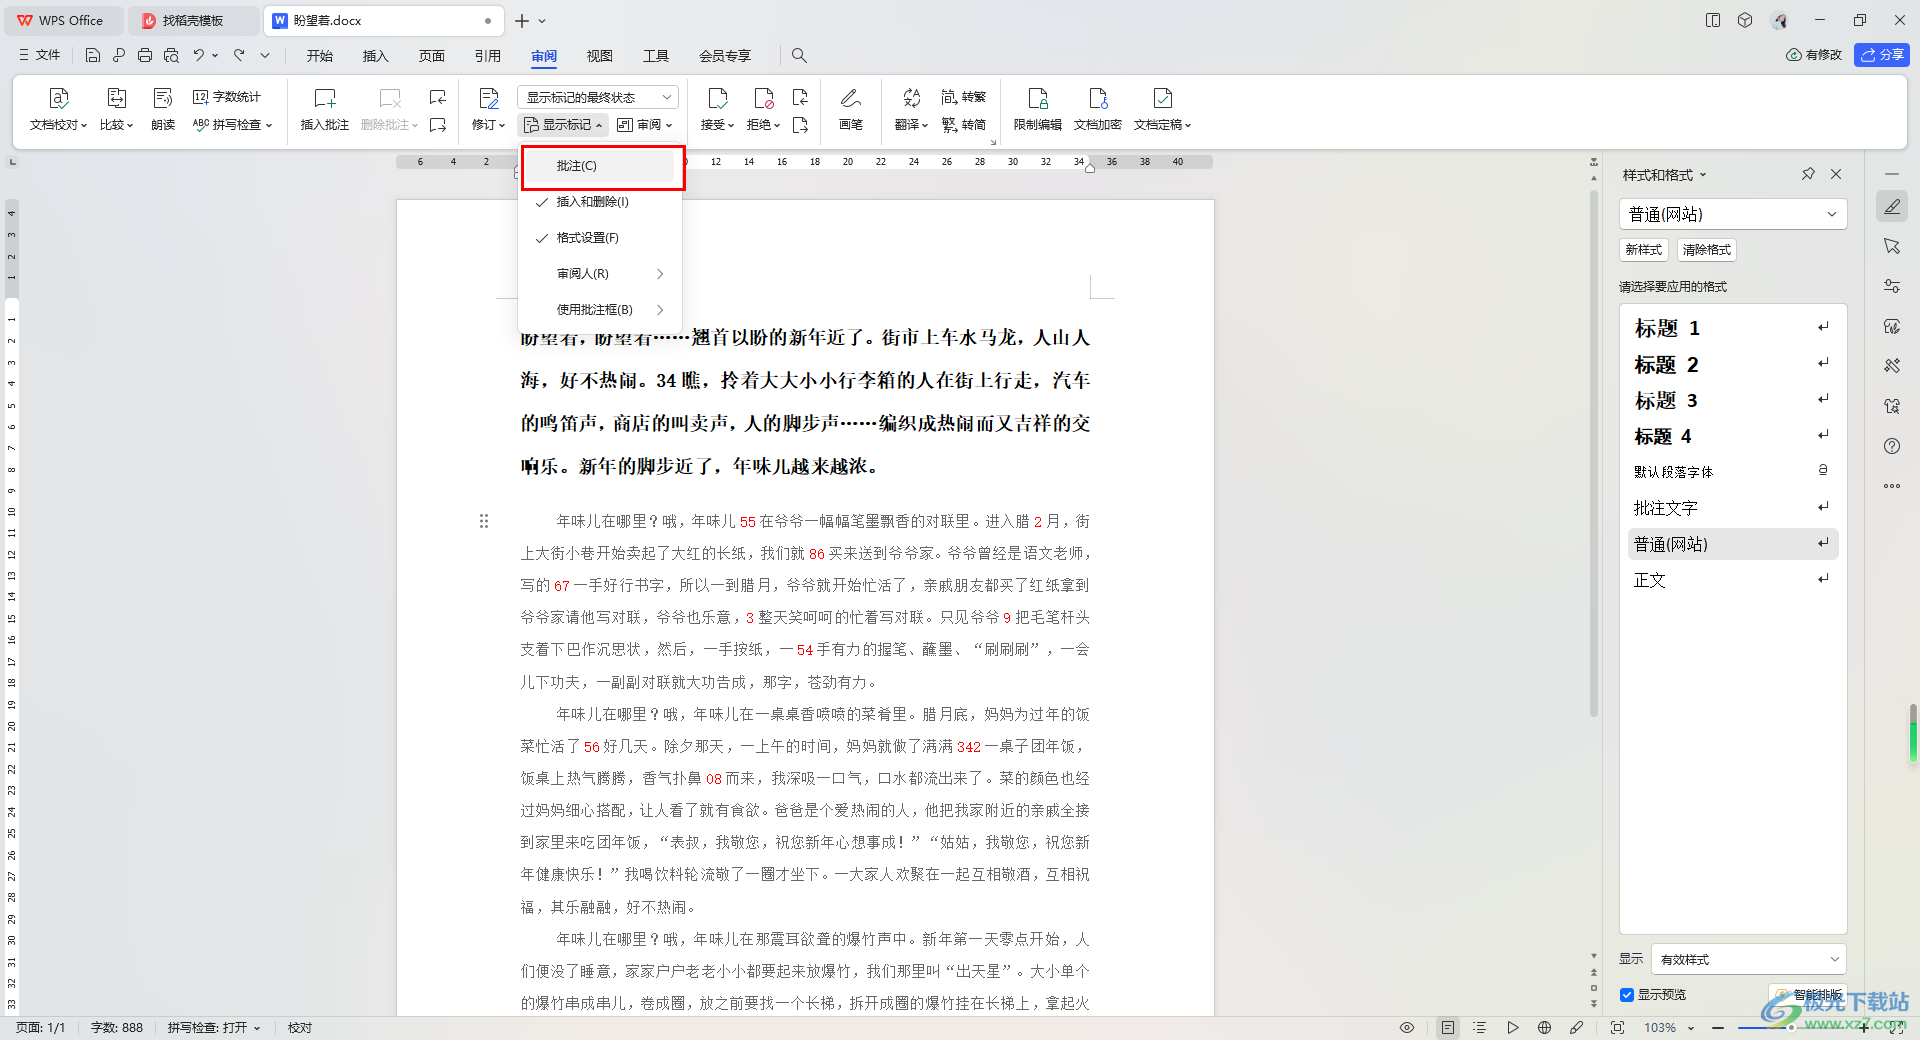Click the 分享 share button
Screen dimensions: 1920x1040
(x=1882, y=55)
